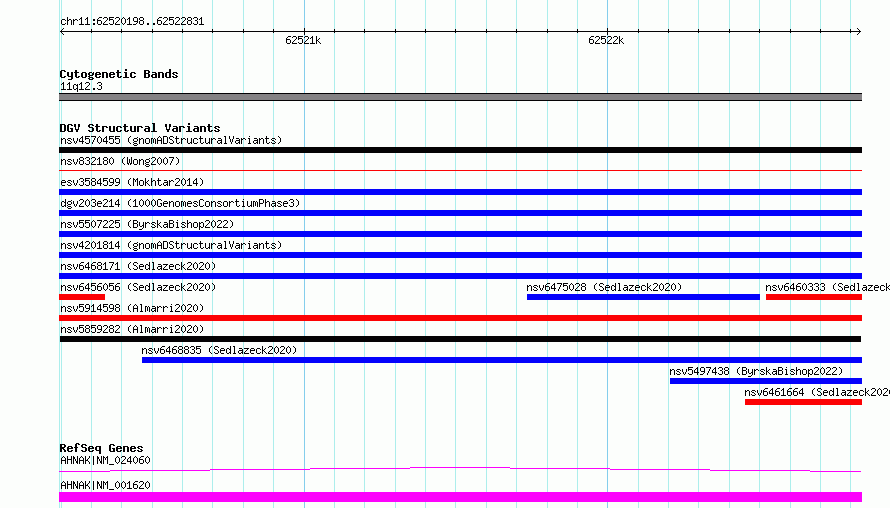Open variant nsv6475028 (Sedlazeck2020) label

pos(604,287)
